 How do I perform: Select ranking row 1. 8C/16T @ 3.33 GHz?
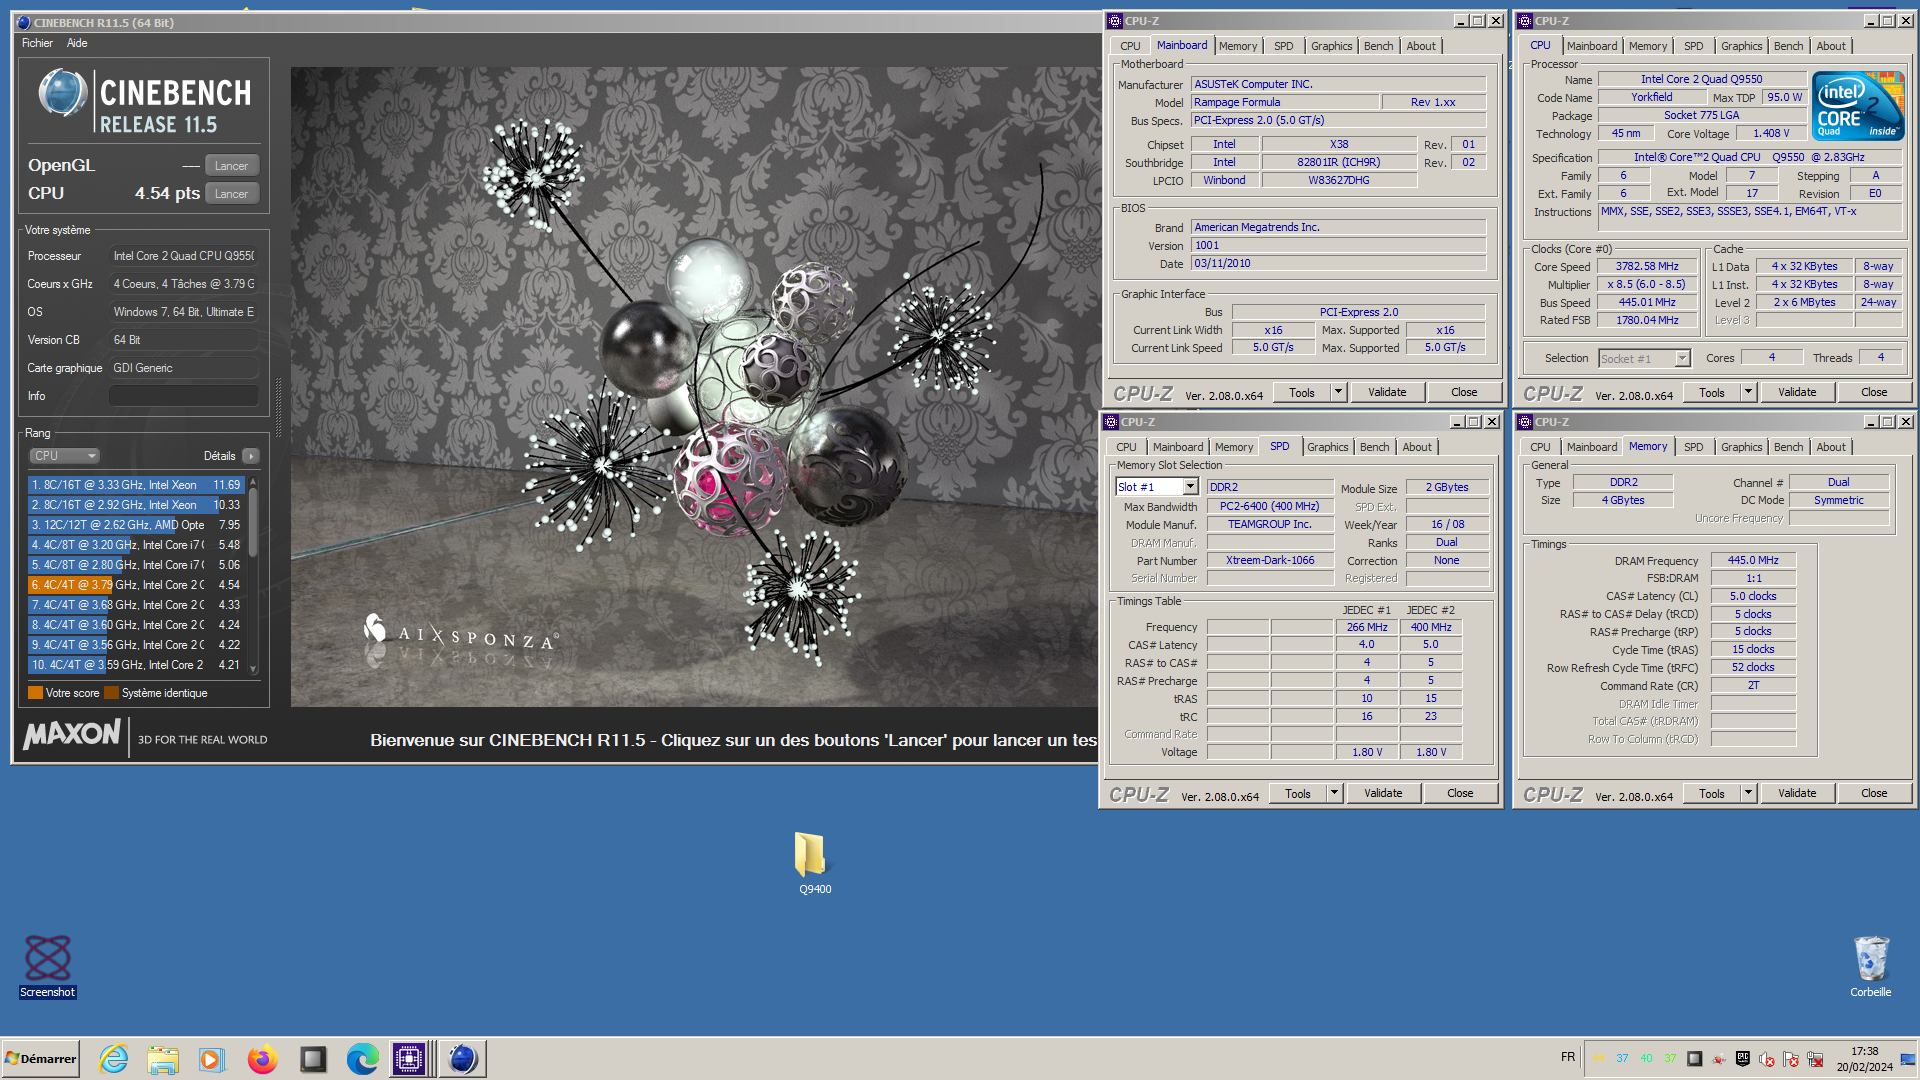coord(136,485)
